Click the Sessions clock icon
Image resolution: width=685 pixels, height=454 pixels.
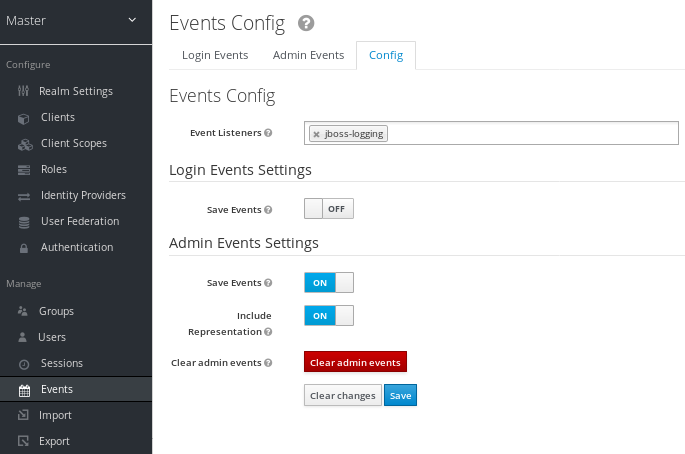(x=24, y=364)
